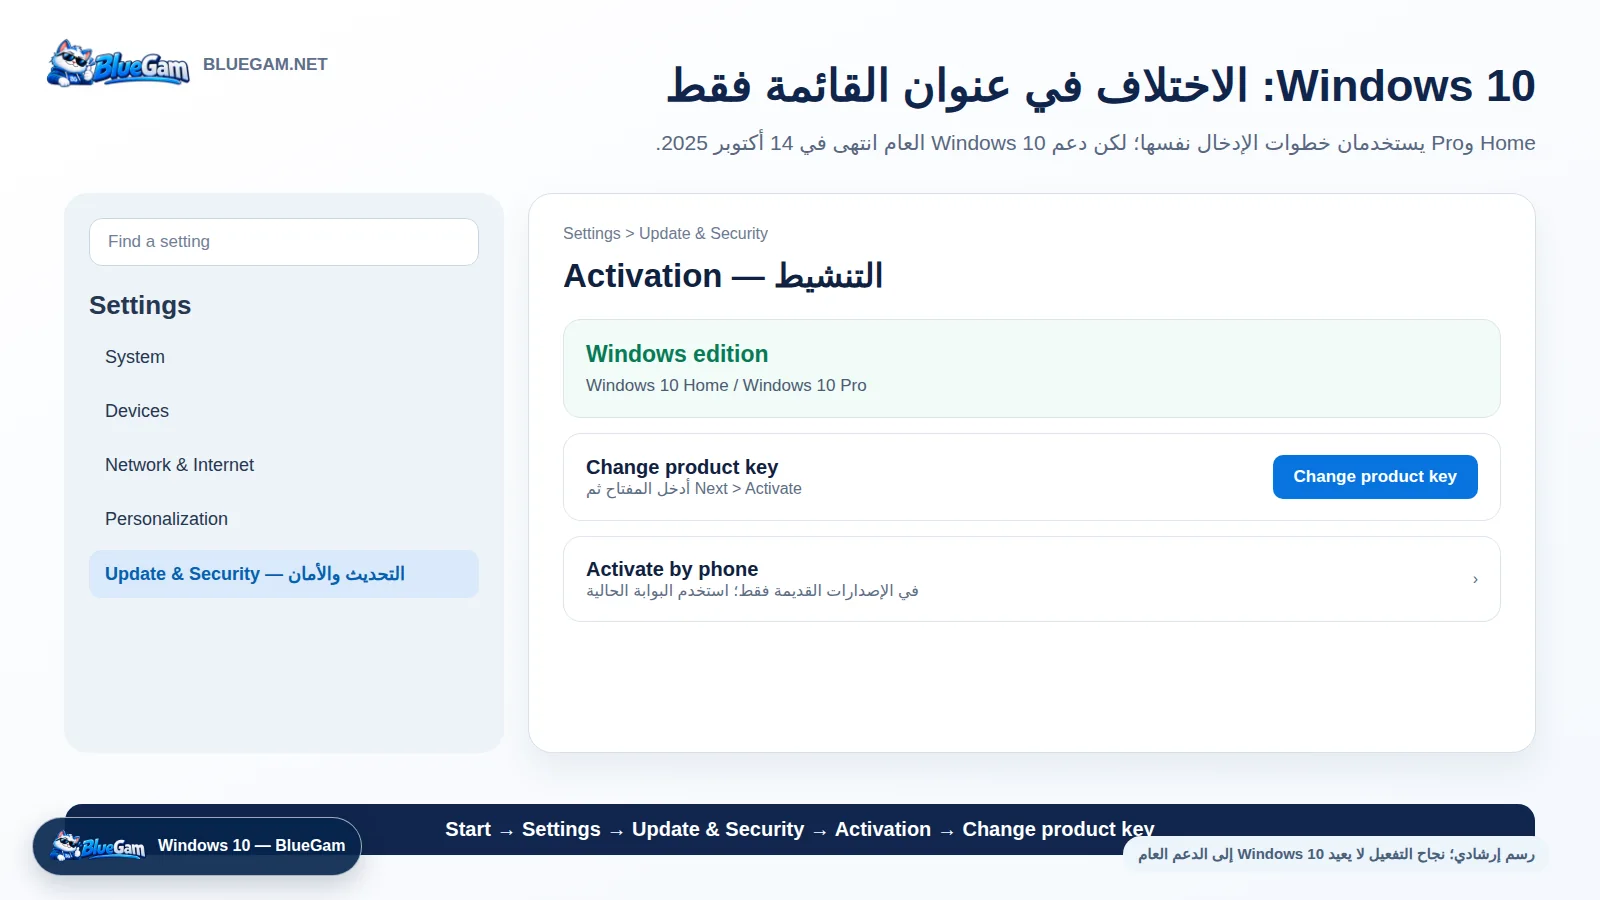Click the Arabic subtitle under Activate by phone

pyautogui.click(x=752, y=591)
